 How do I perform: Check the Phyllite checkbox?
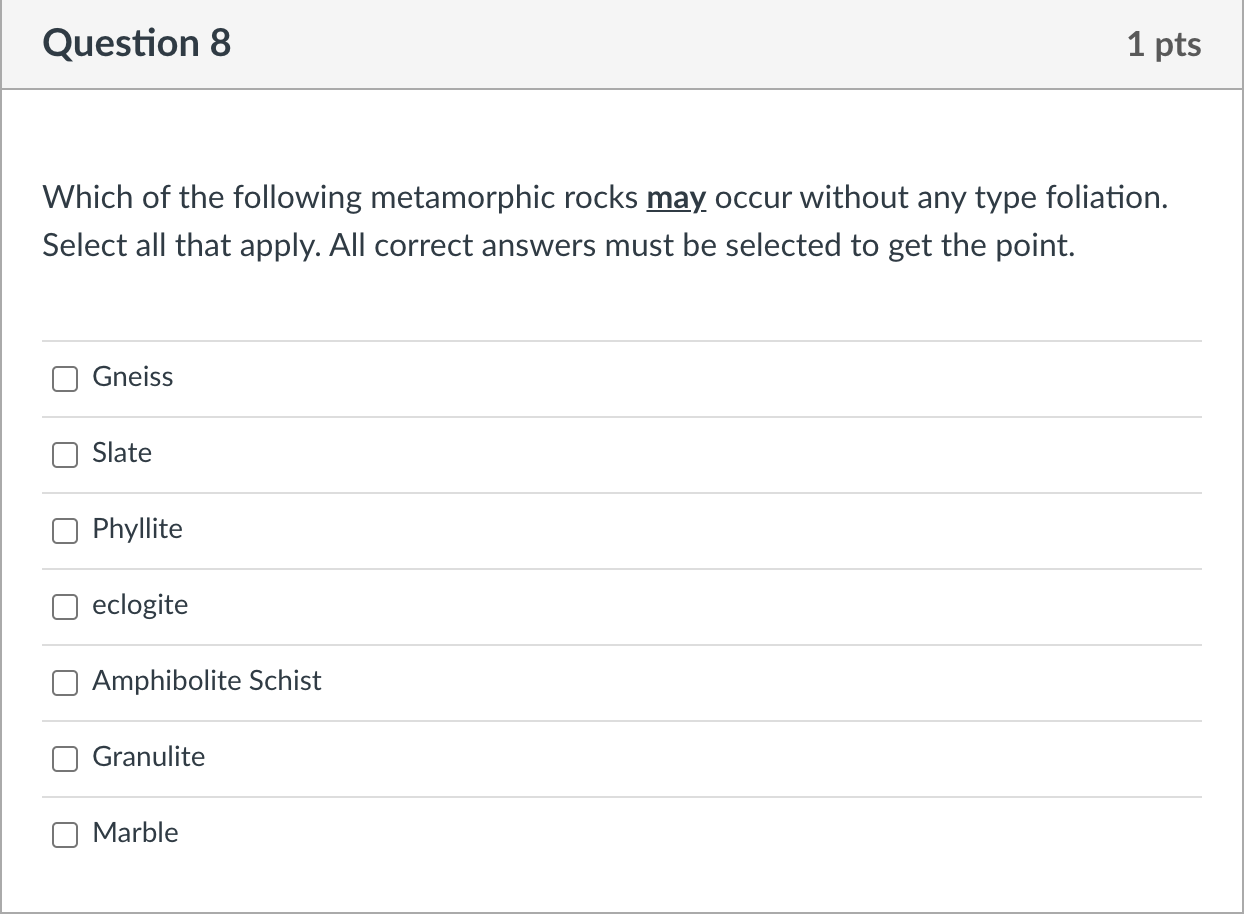pyautogui.click(x=64, y=531)
